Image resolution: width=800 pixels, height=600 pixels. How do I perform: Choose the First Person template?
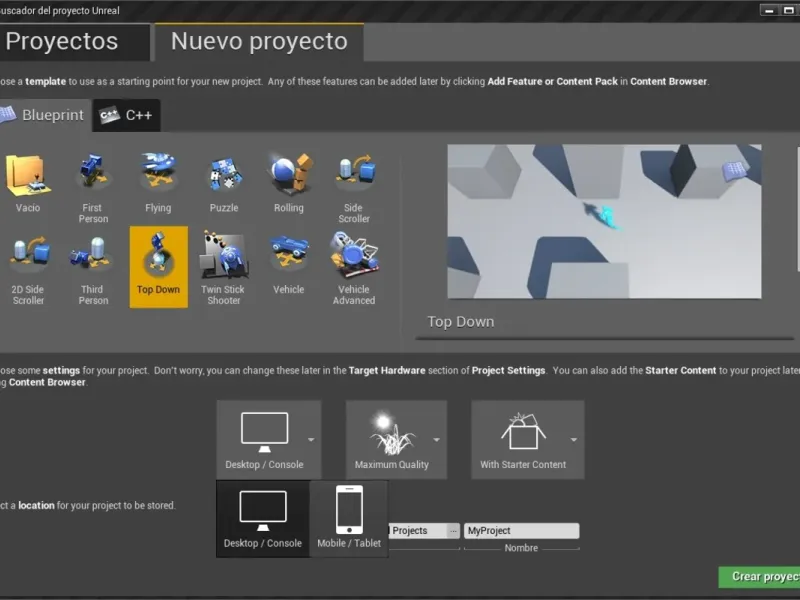pos(93,187)
